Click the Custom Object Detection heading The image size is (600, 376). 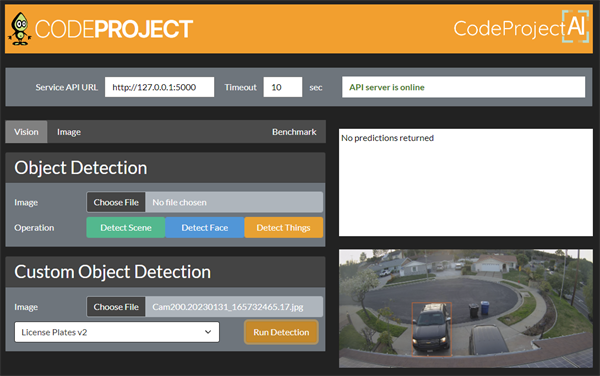click(x=112, y=272)
